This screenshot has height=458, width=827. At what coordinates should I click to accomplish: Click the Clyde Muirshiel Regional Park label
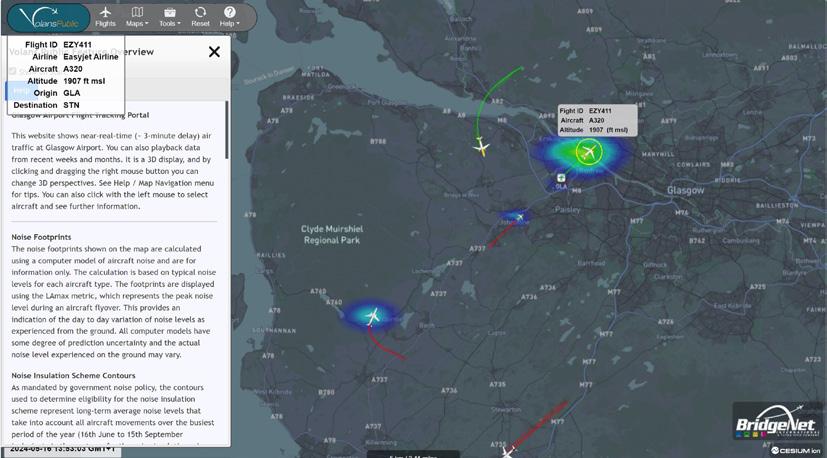(x=332, y=235)
